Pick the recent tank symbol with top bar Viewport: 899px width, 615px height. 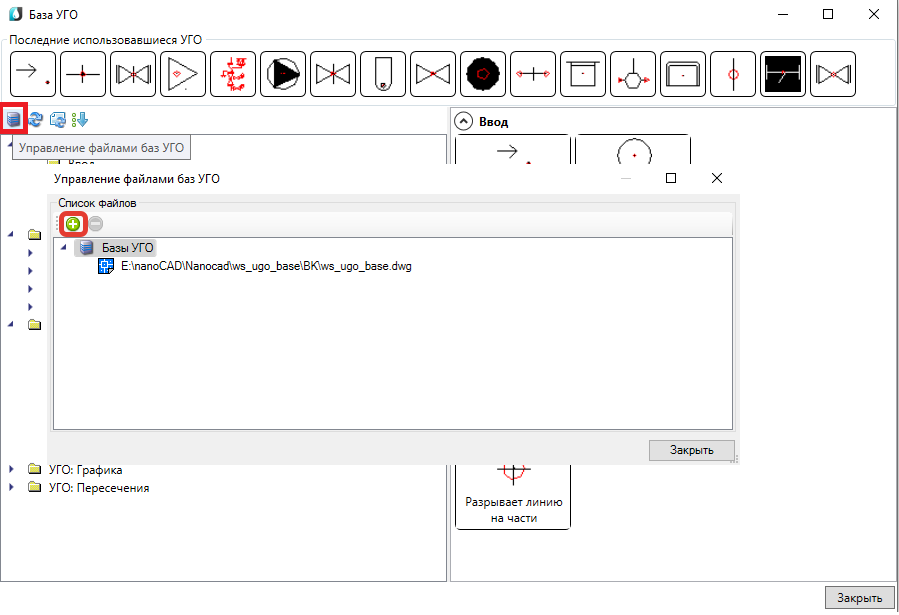[583, 74]
